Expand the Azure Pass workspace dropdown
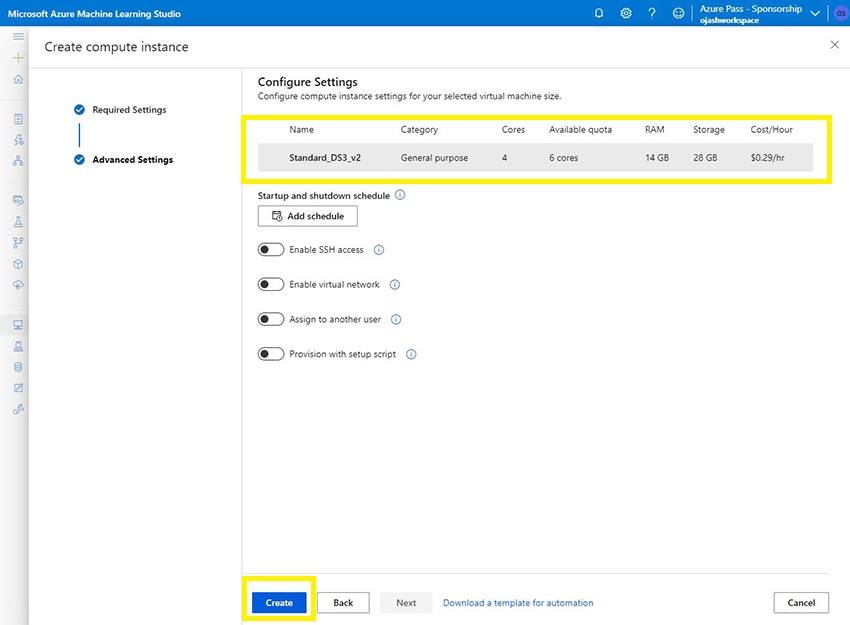The image size is (850, 625). [815, 13]
